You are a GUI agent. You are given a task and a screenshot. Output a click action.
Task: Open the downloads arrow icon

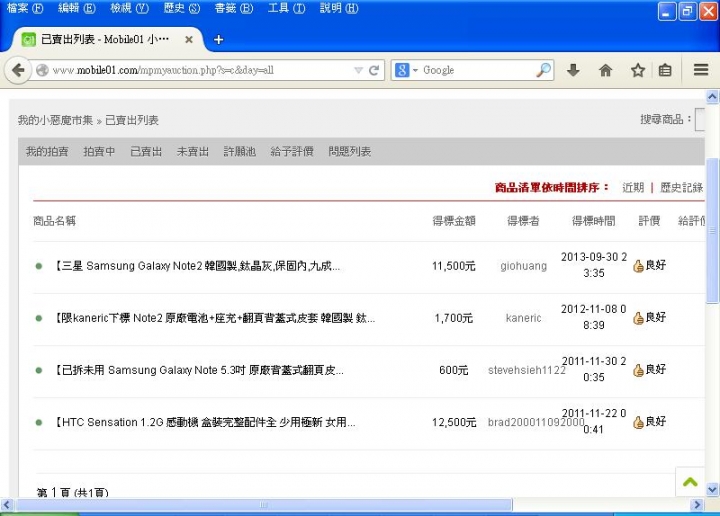[x=573, y=70]
